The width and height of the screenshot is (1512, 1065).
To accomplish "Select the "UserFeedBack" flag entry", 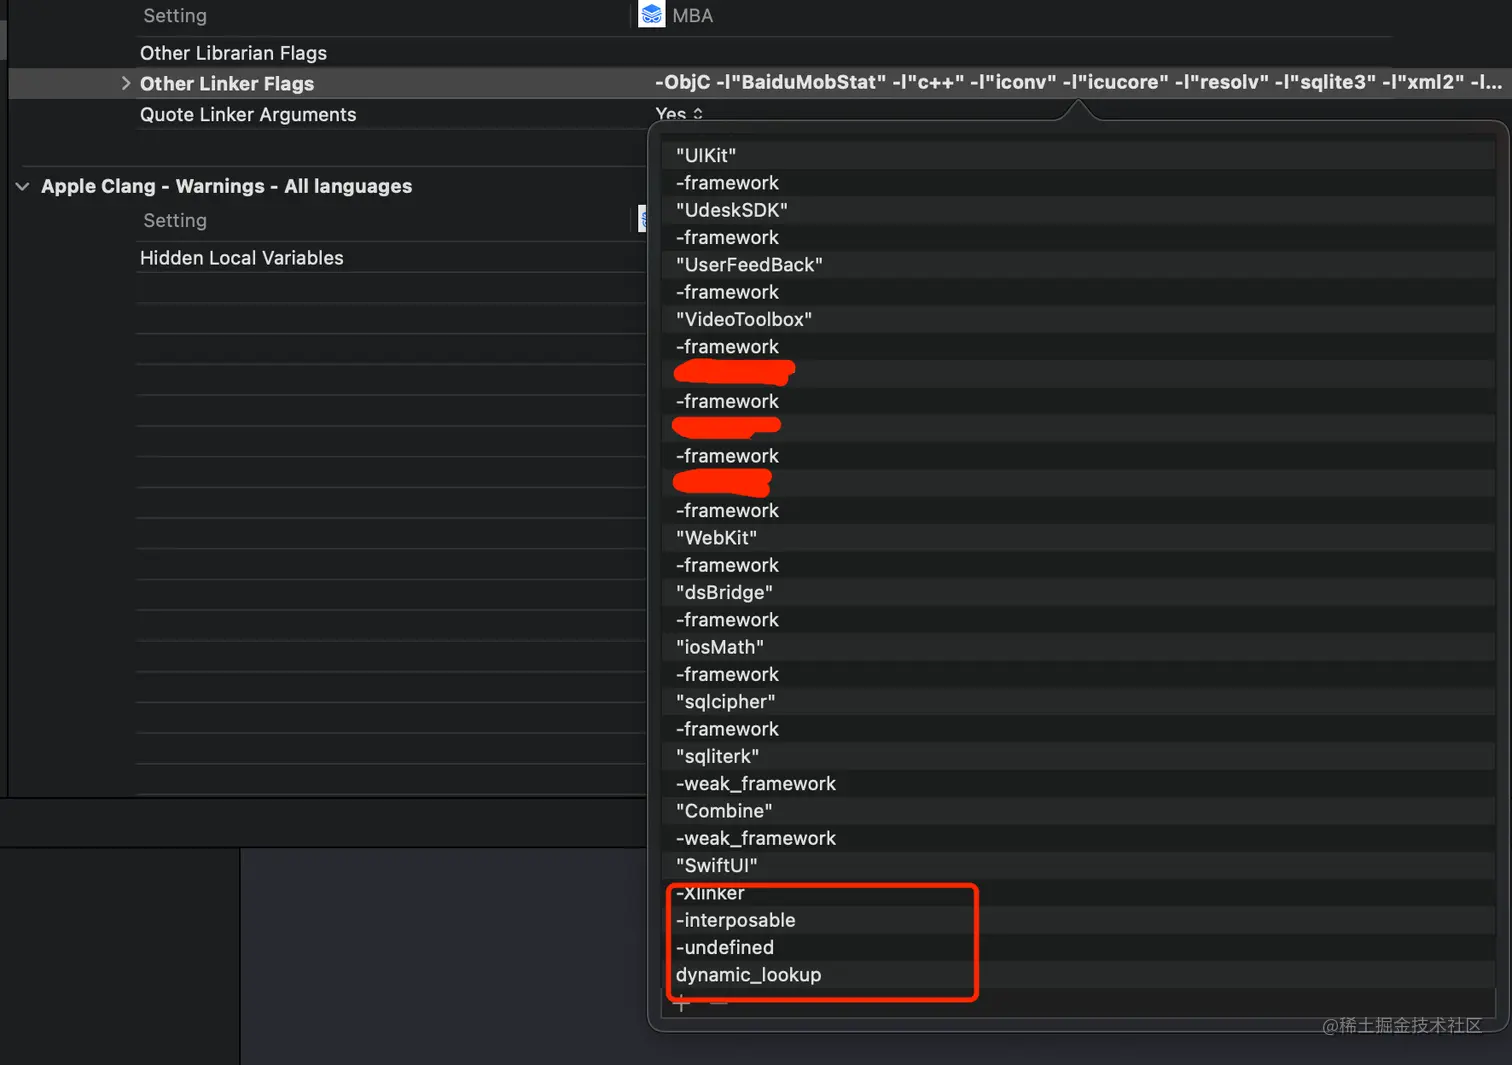I will [x=1078, y=265].
